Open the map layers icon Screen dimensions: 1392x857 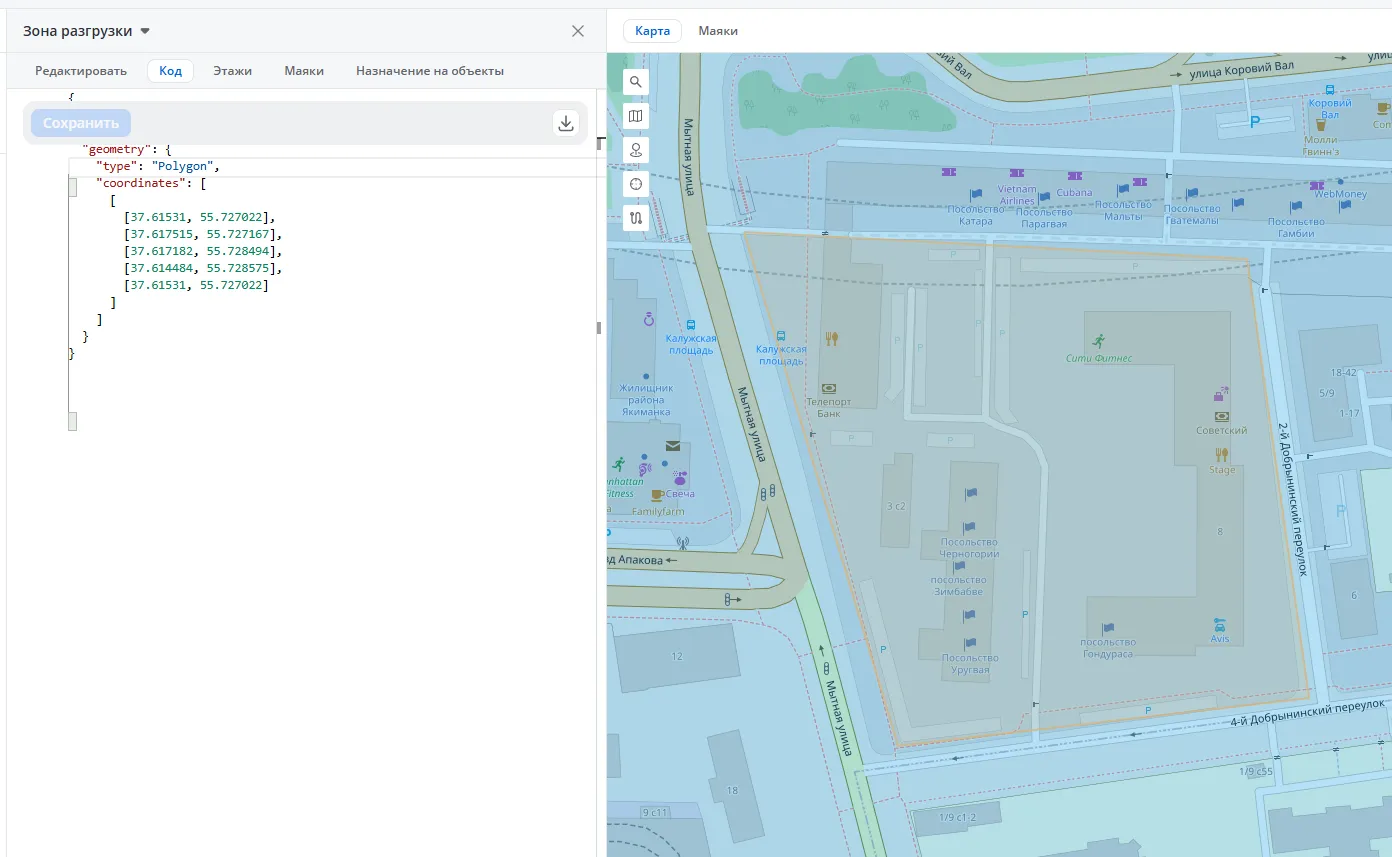(635, 116)
